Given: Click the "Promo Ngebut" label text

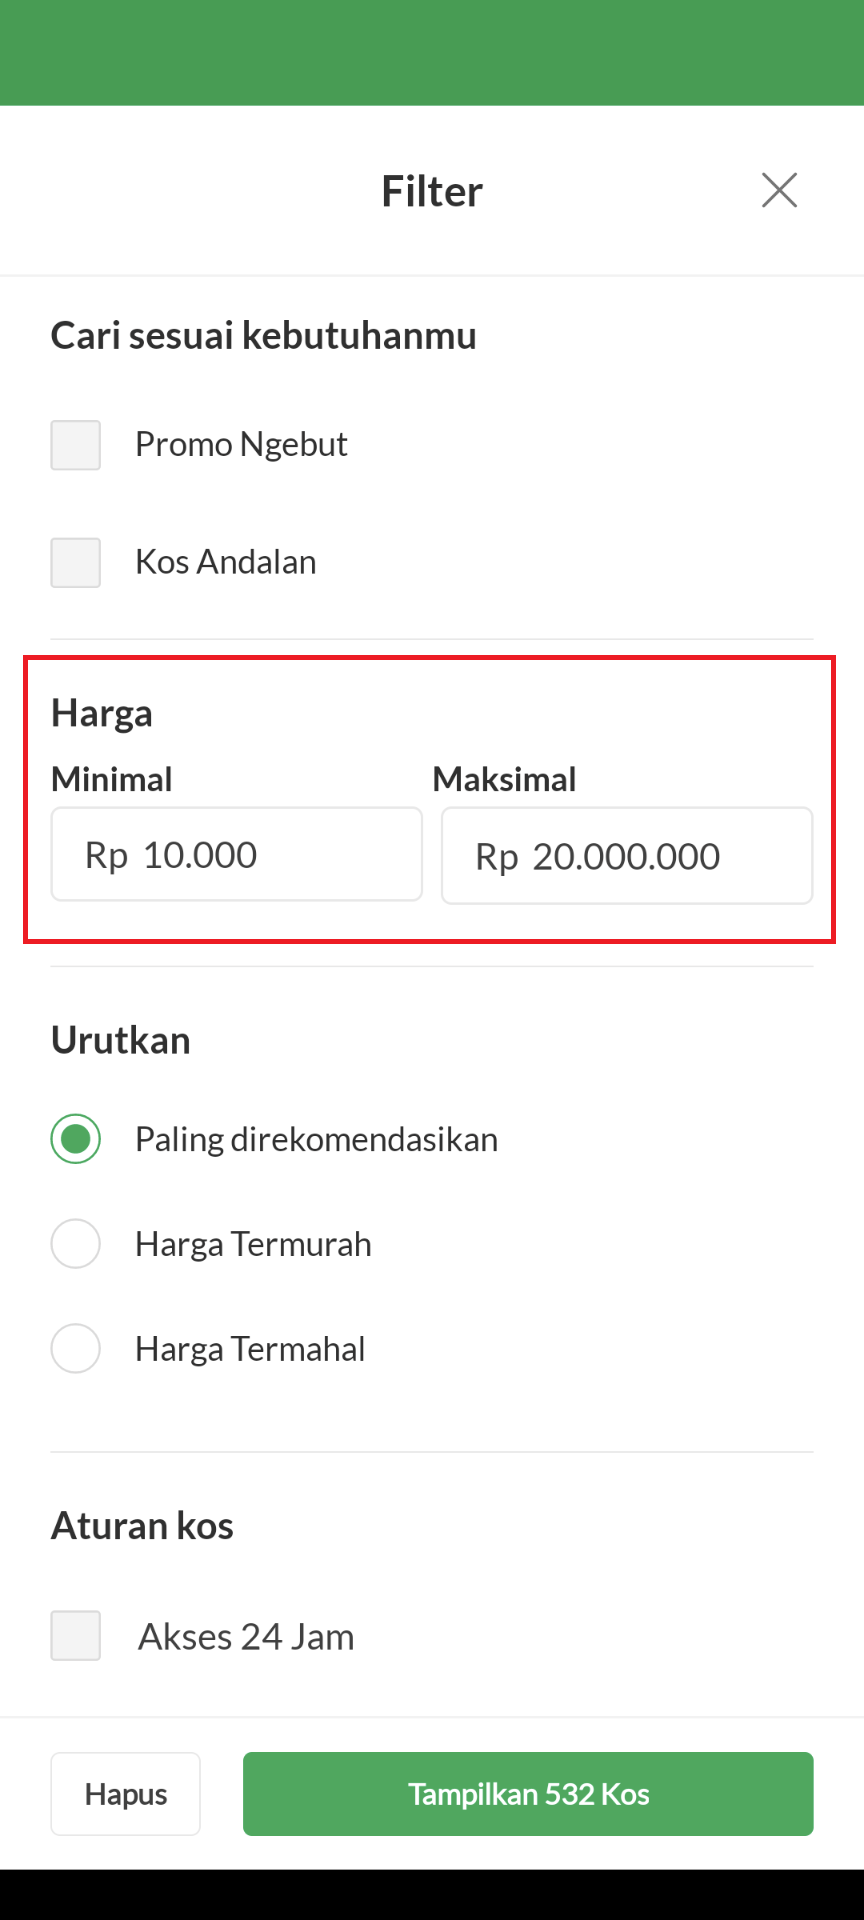Looking at the screenshot, I should pos(241,445).
